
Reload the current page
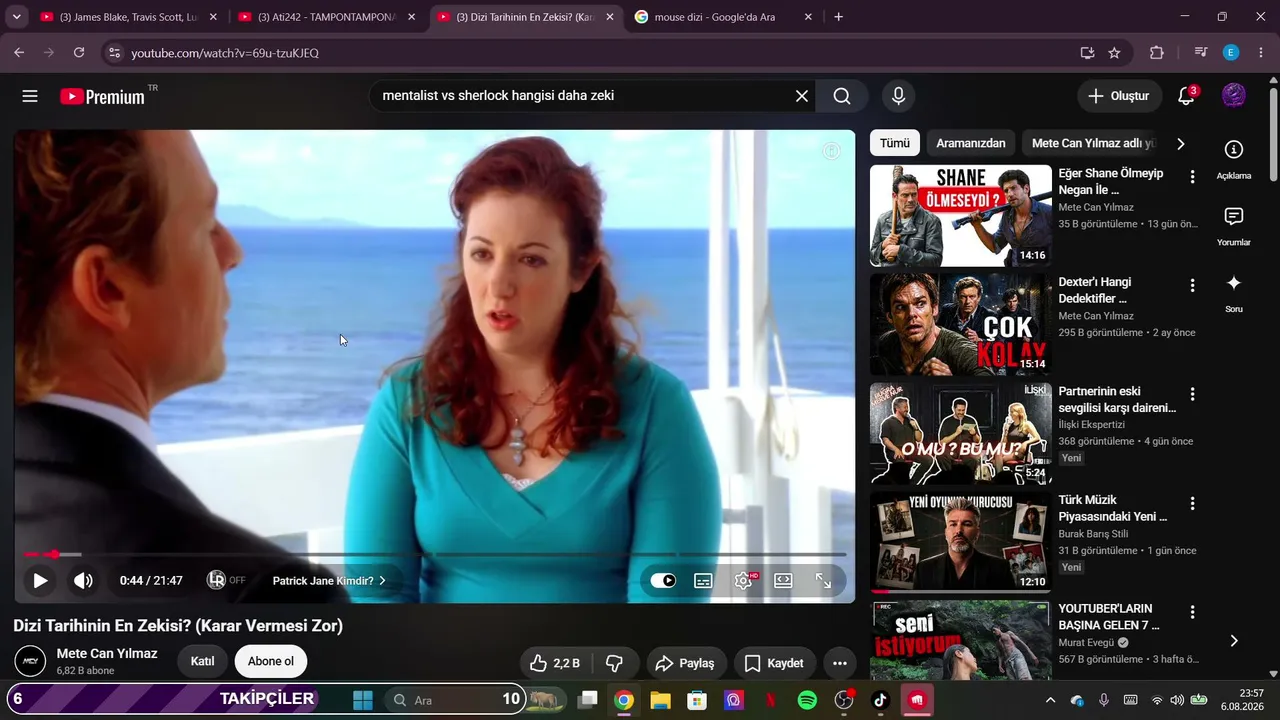pyautogui.click(x=79, y=53)
